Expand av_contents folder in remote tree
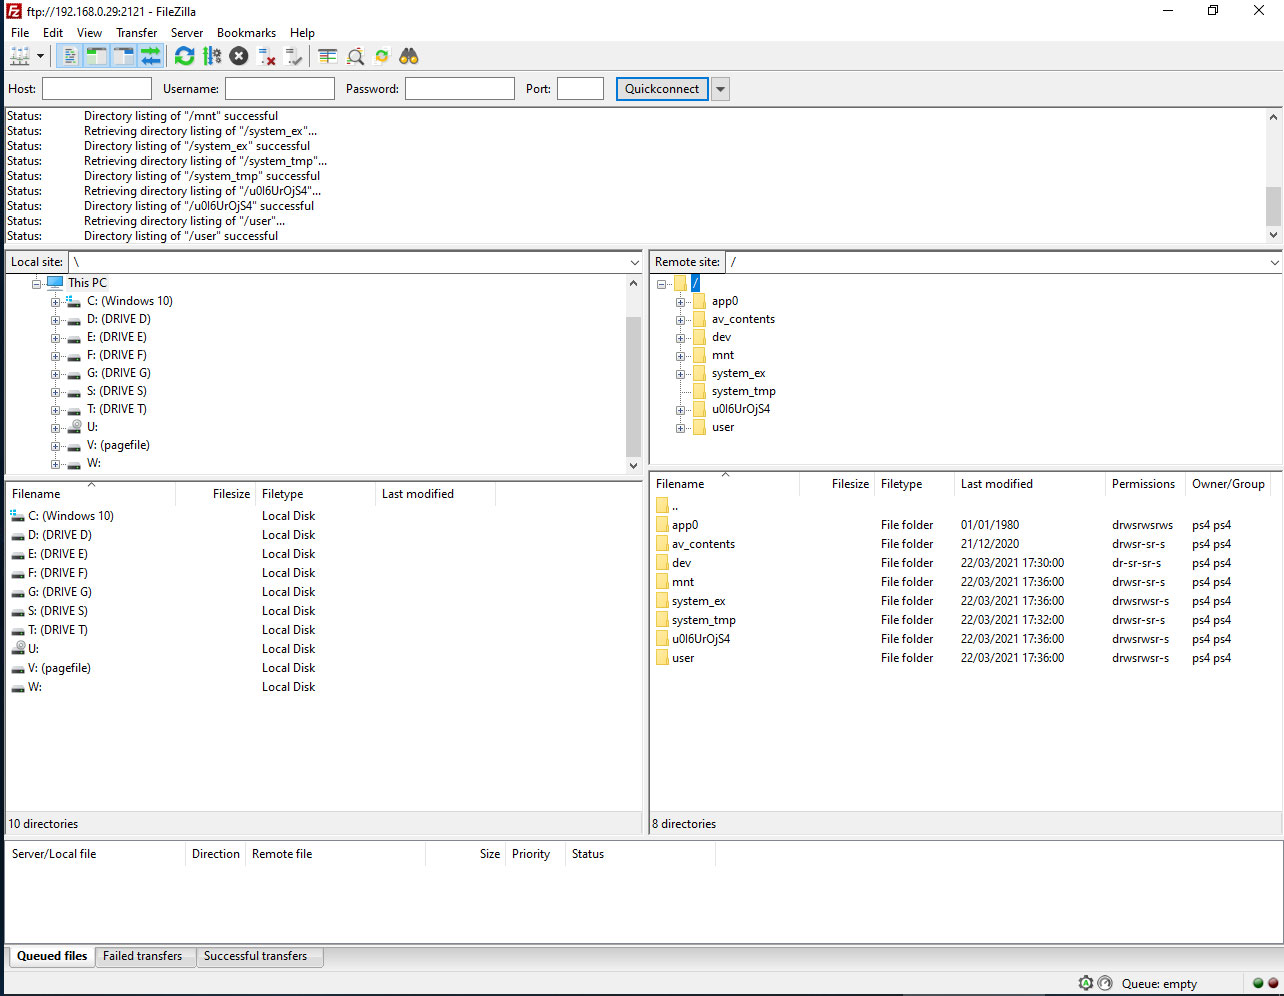 point(680,319)
